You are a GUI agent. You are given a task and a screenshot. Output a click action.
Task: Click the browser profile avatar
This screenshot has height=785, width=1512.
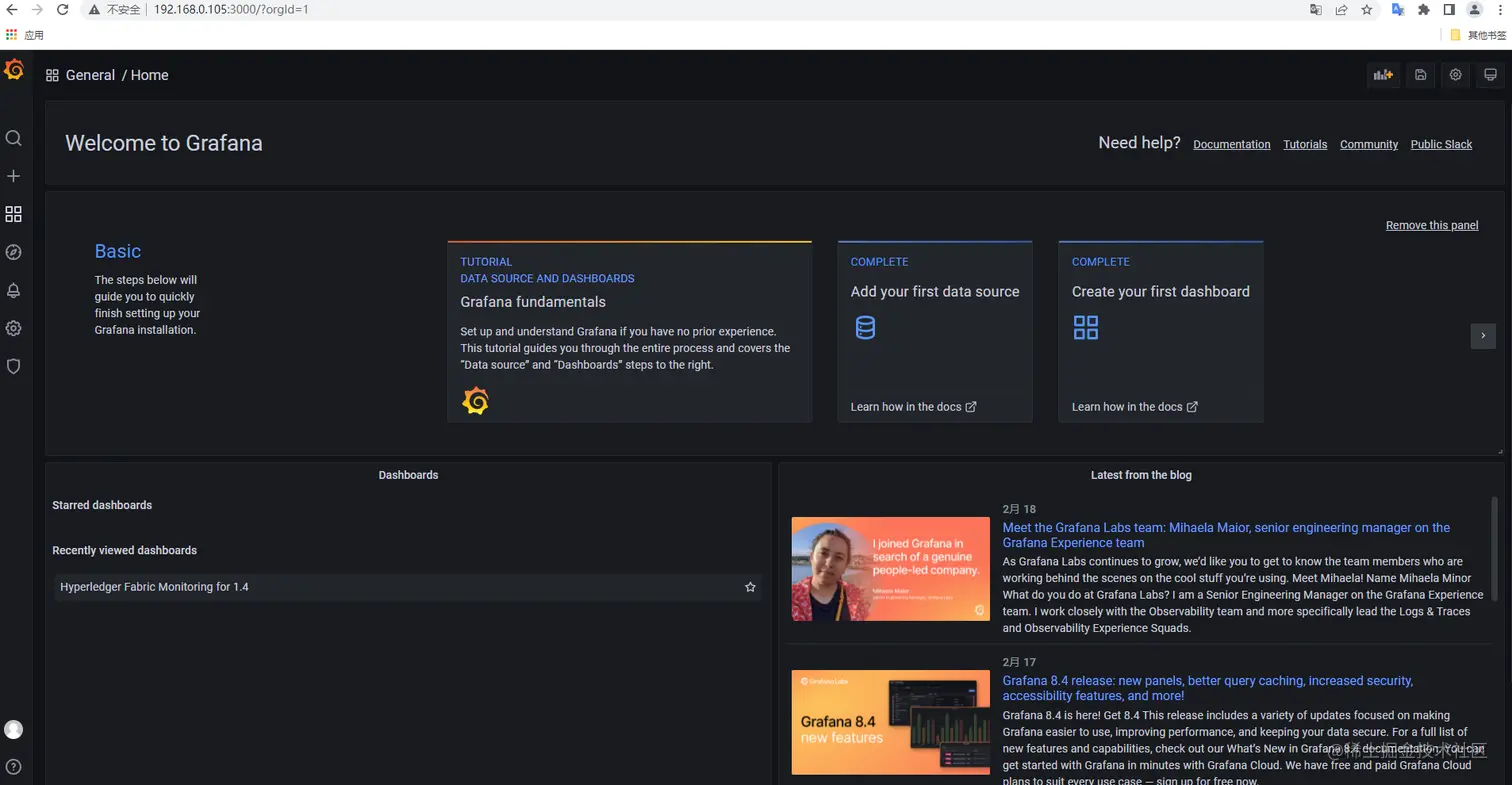tap(1474, 9)
